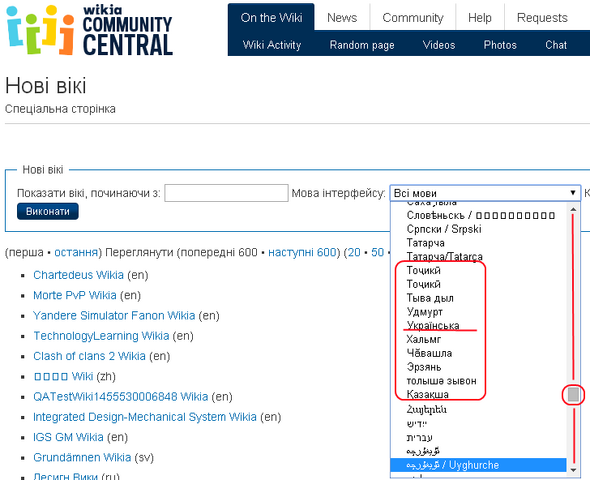590x480 pixels.
Task: Open Yandere Simulator Fanon Wikia link
Action: point(114,315)
